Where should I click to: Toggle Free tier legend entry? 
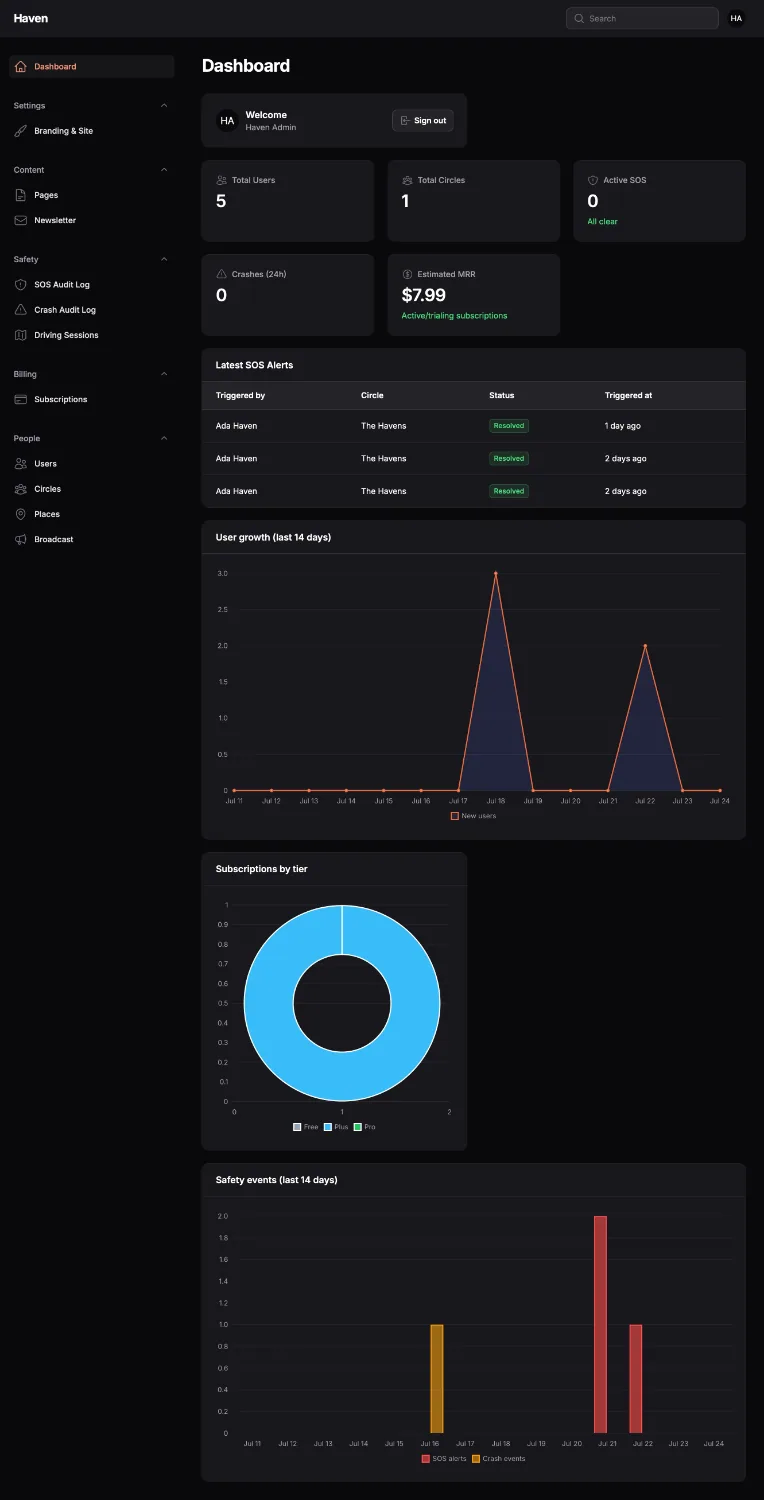[x=305, y=1127]
